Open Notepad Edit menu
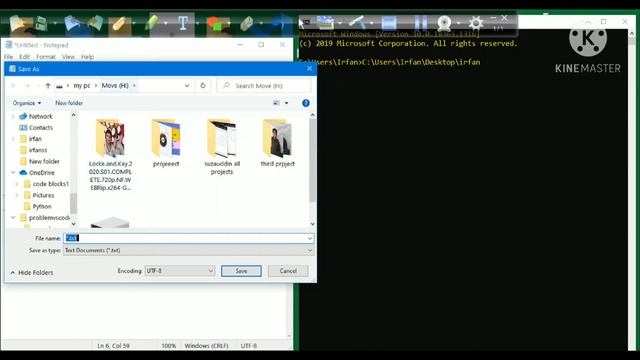 pyautogui.click(x=24, y=57)
